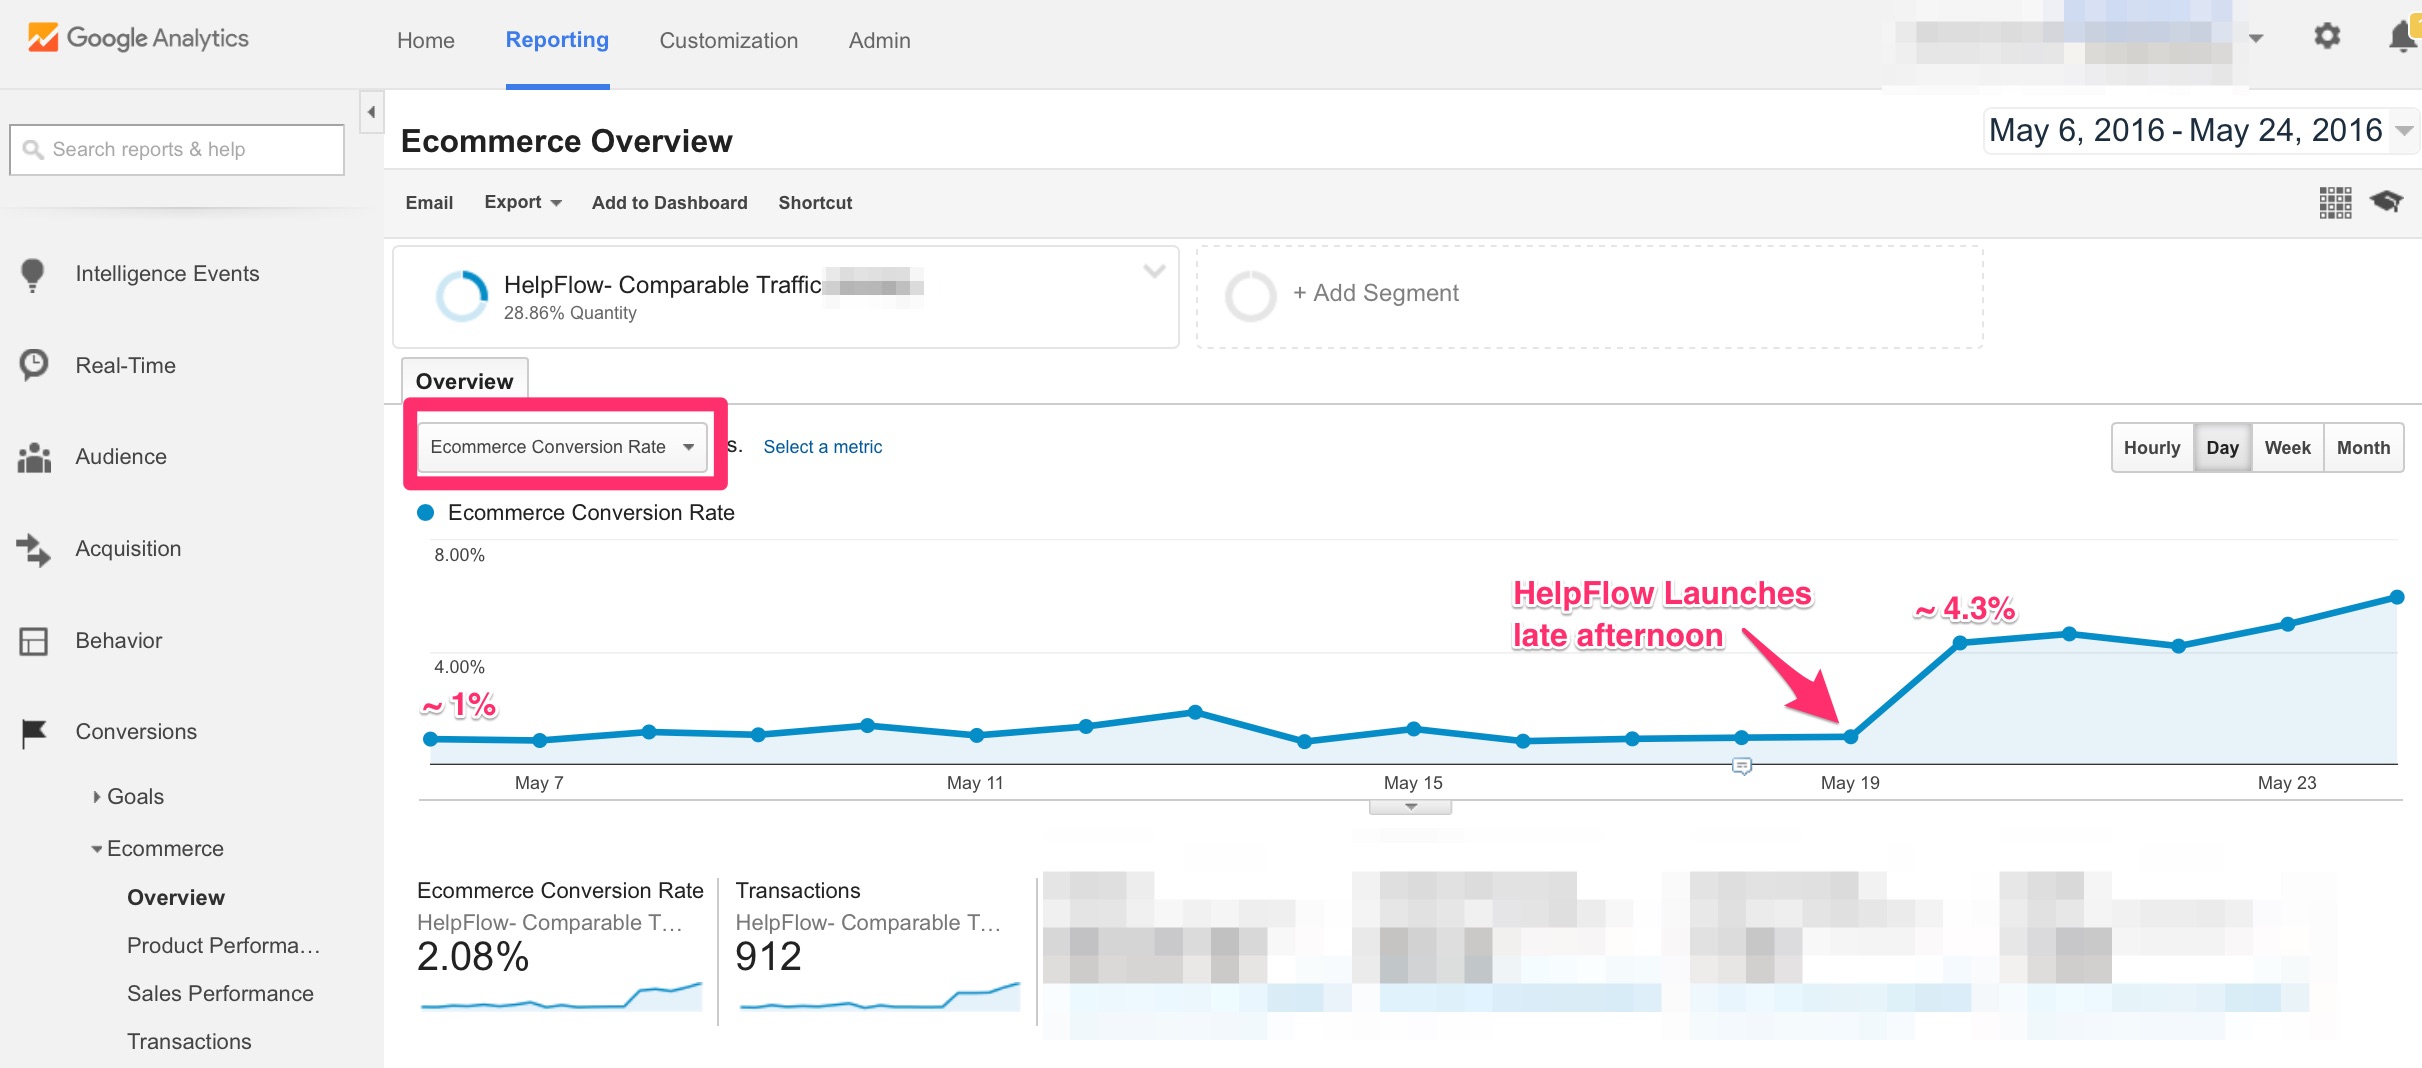Click the Select a metric link
The width and height of the screenshot is (2422, 1068).
[x=822, y=447]
